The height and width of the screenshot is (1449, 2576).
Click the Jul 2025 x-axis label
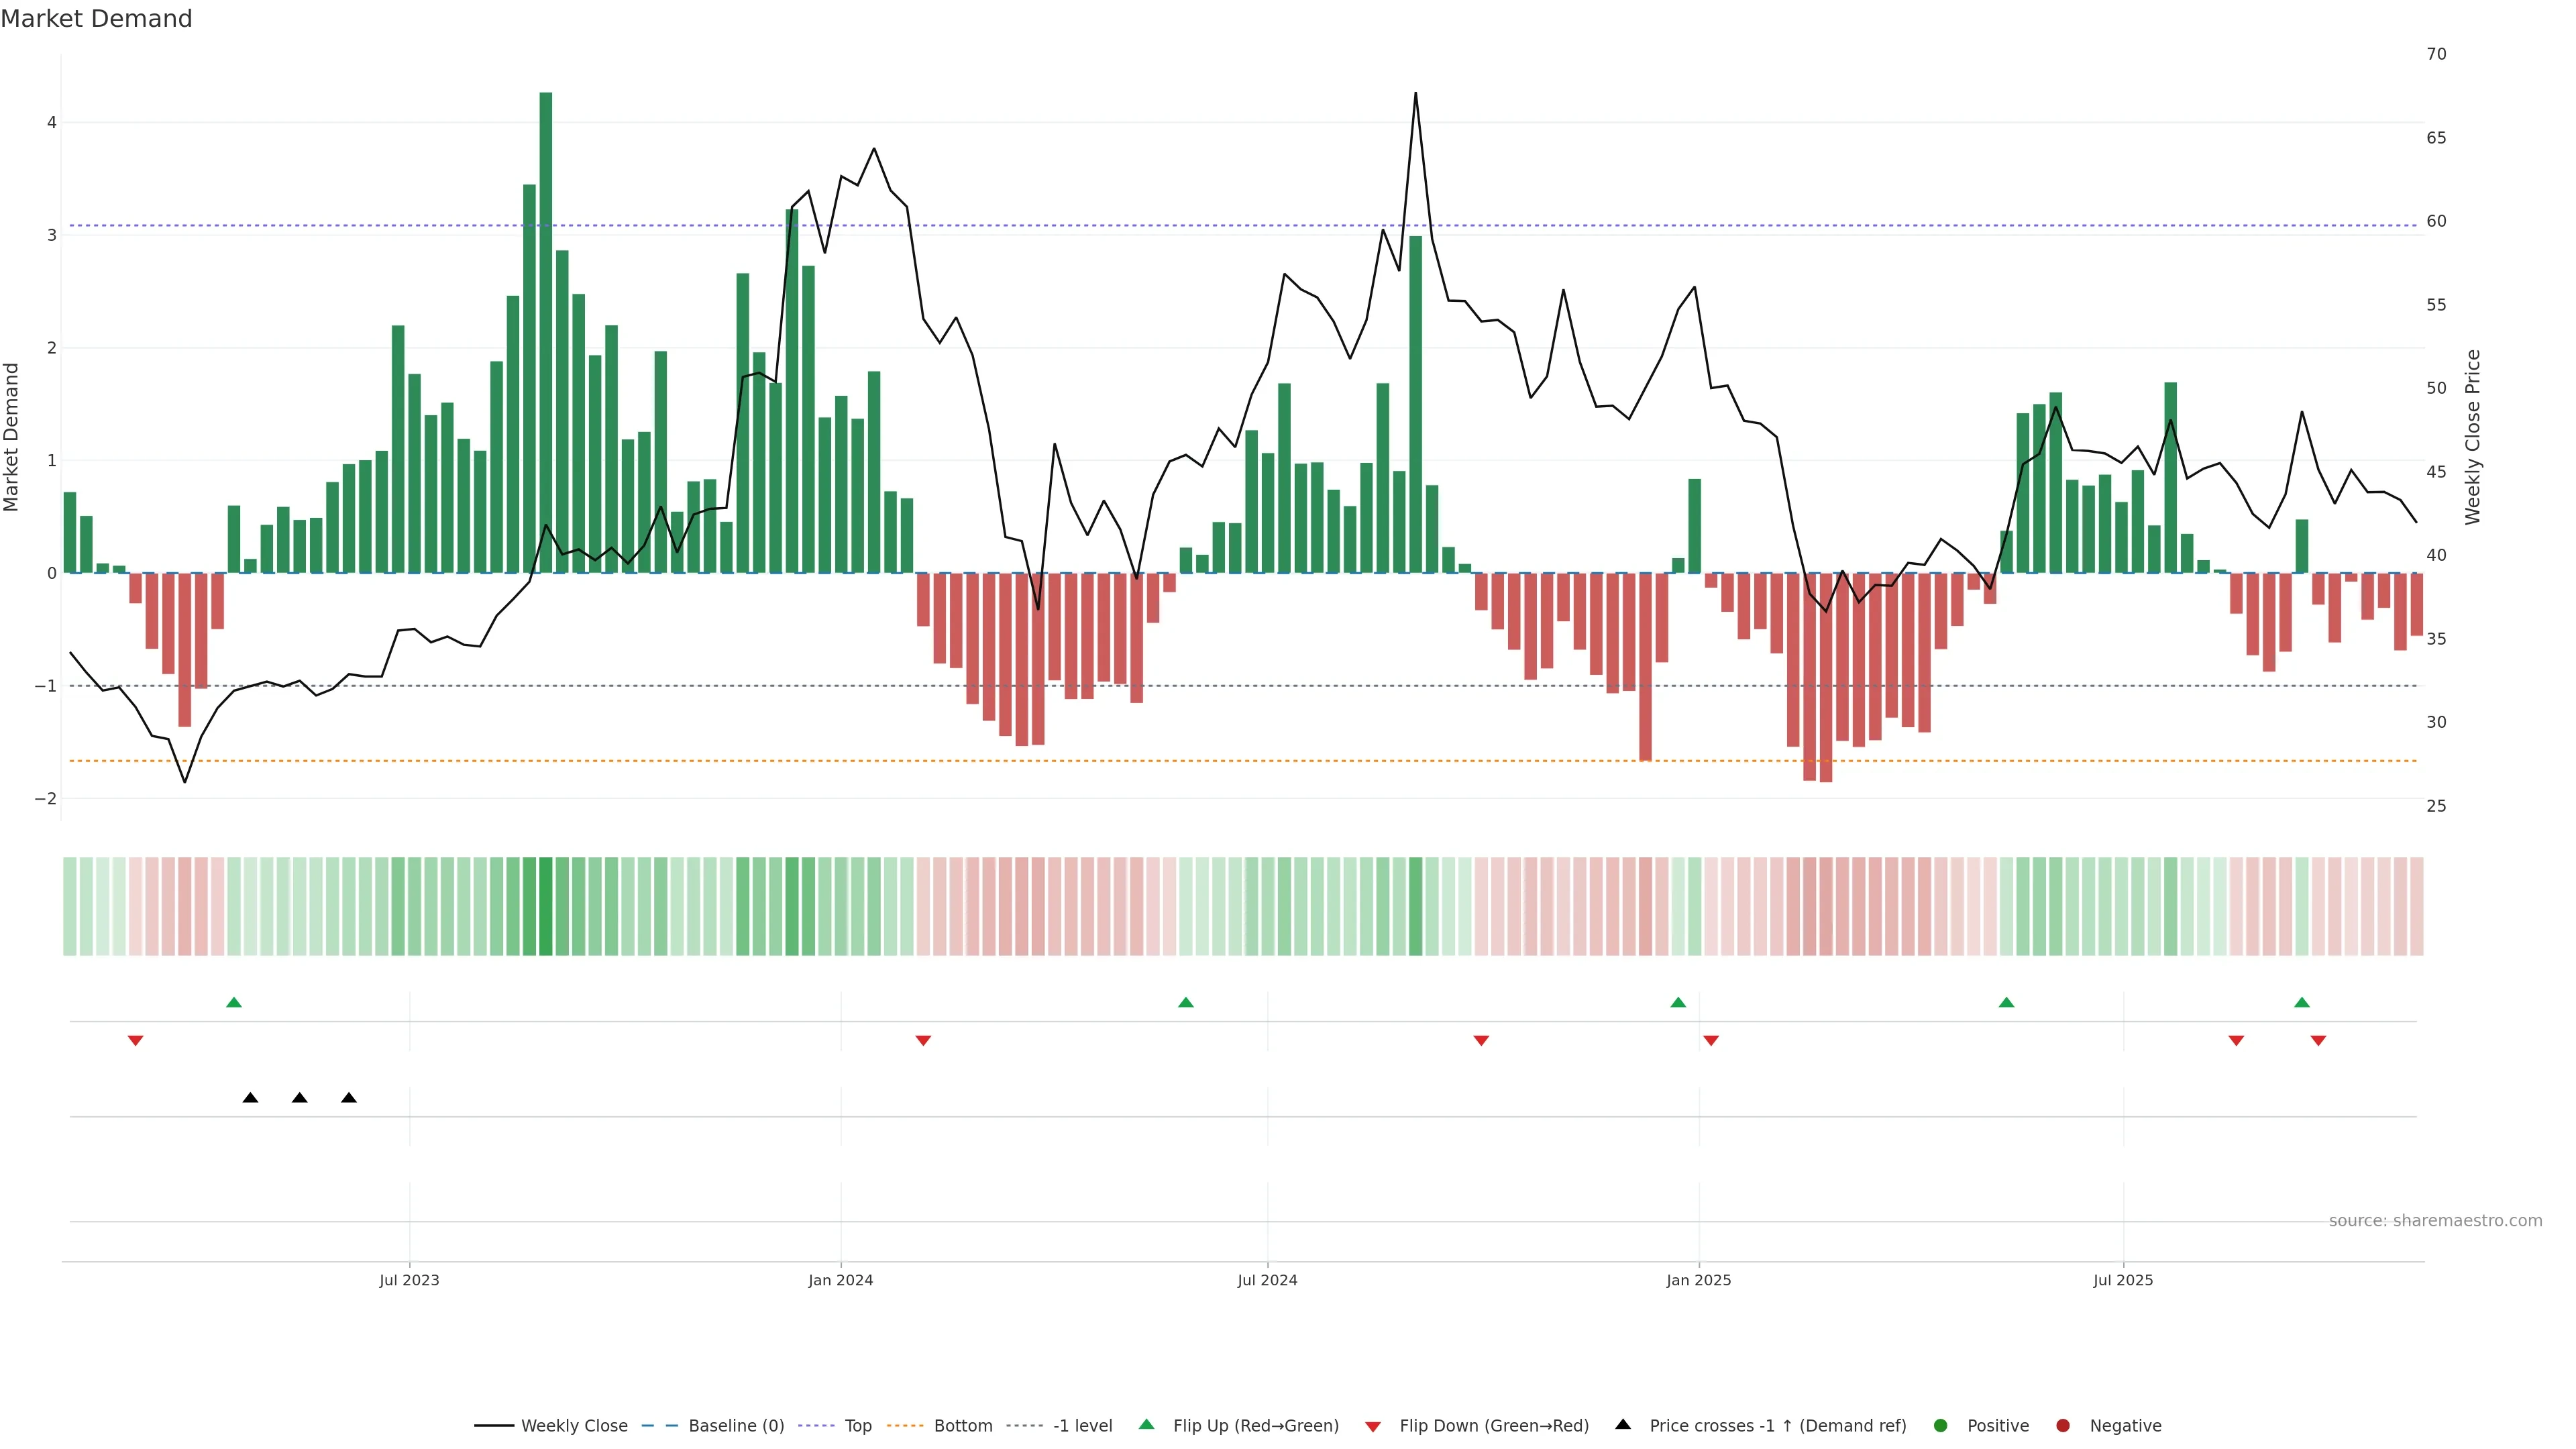tap(2123, 1280)
